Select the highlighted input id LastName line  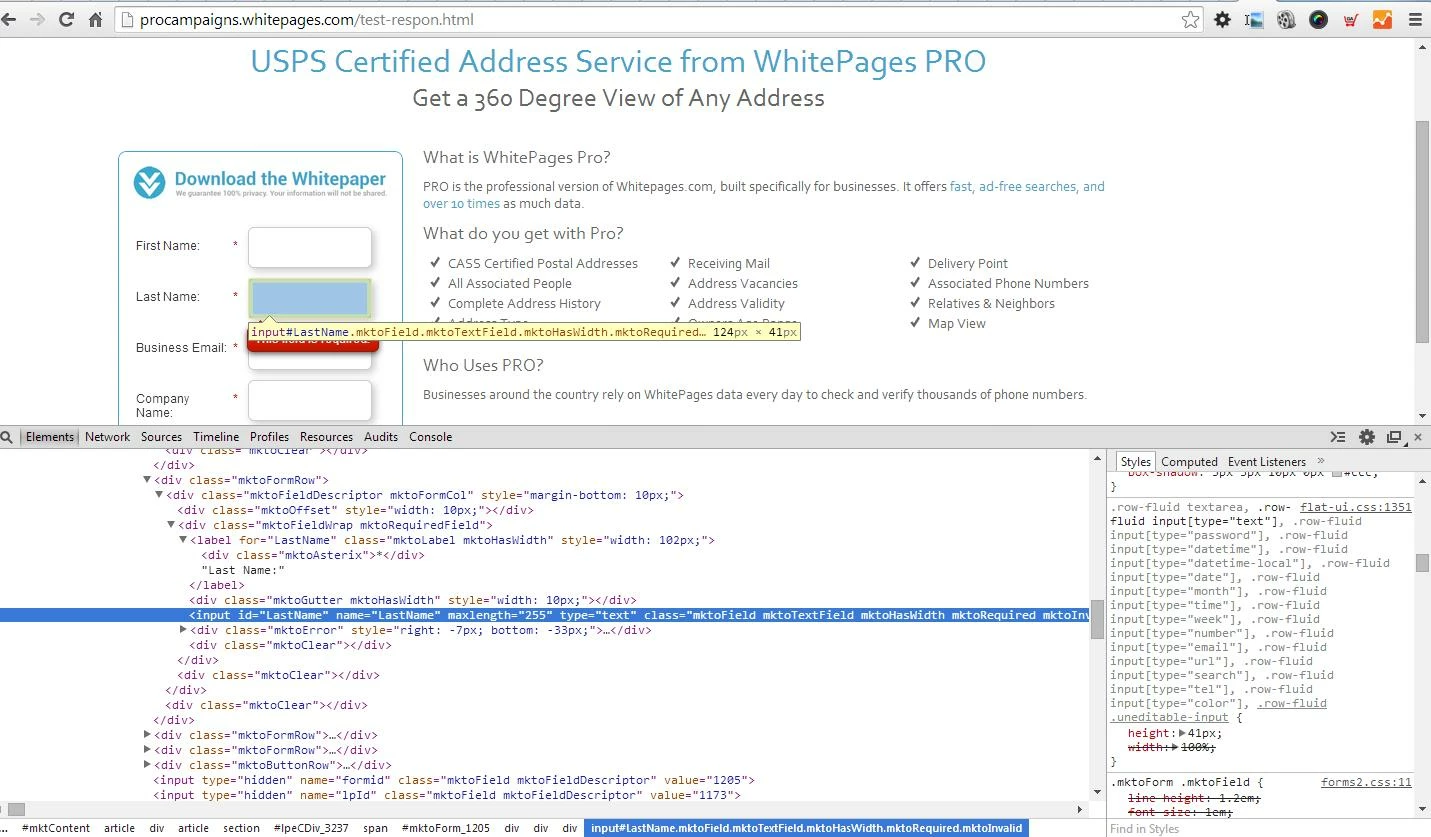pos(544,615)
